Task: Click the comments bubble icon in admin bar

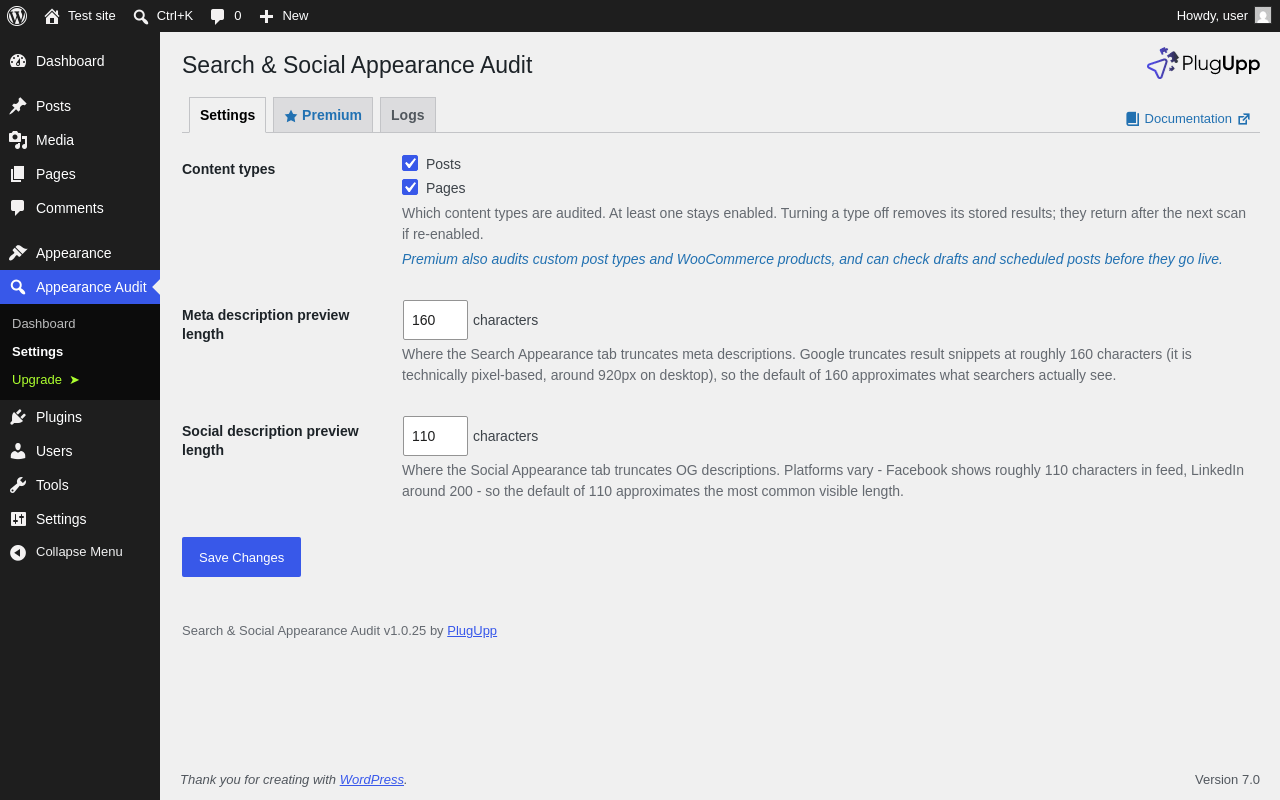Action: coord(217,16)
